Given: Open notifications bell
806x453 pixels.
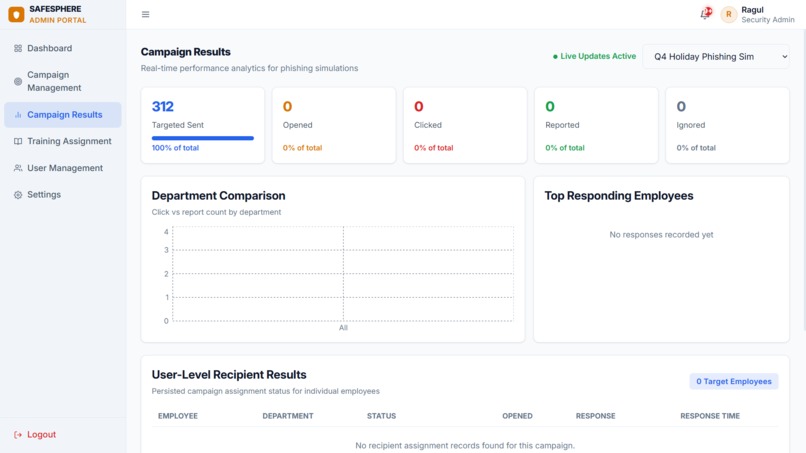Looking at the screenshot, I should click(705, 14).
